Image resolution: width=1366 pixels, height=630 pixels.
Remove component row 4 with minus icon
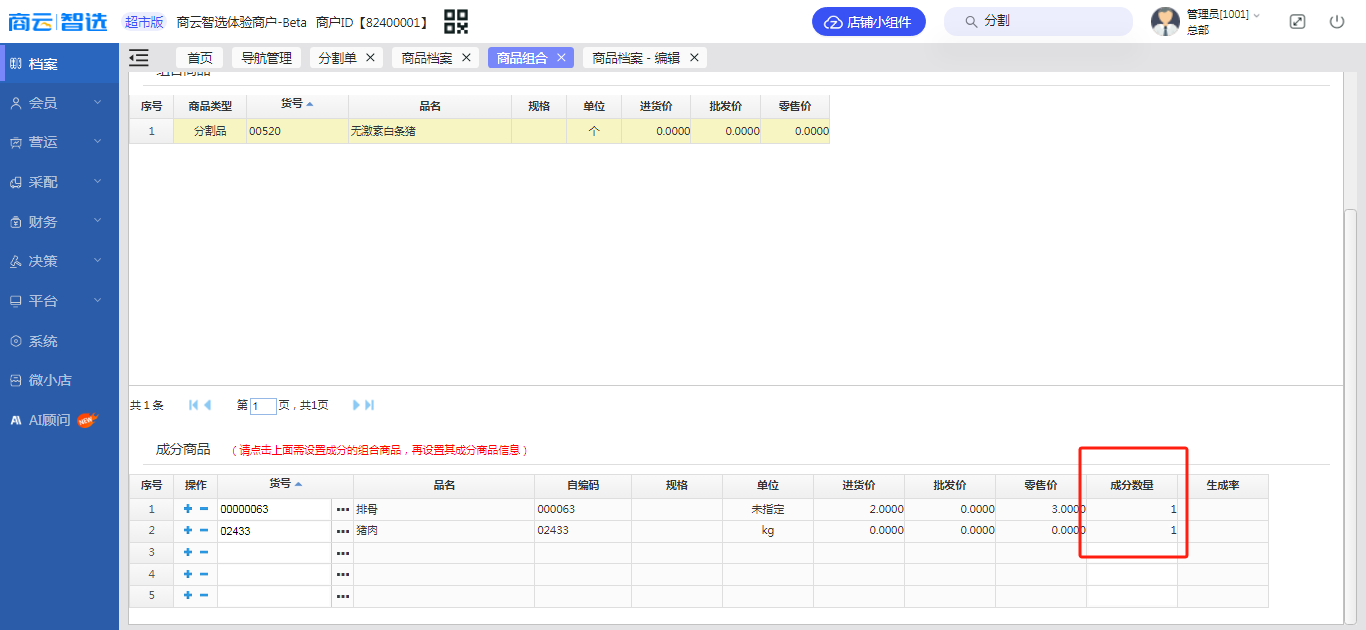[x=204, y=574]
